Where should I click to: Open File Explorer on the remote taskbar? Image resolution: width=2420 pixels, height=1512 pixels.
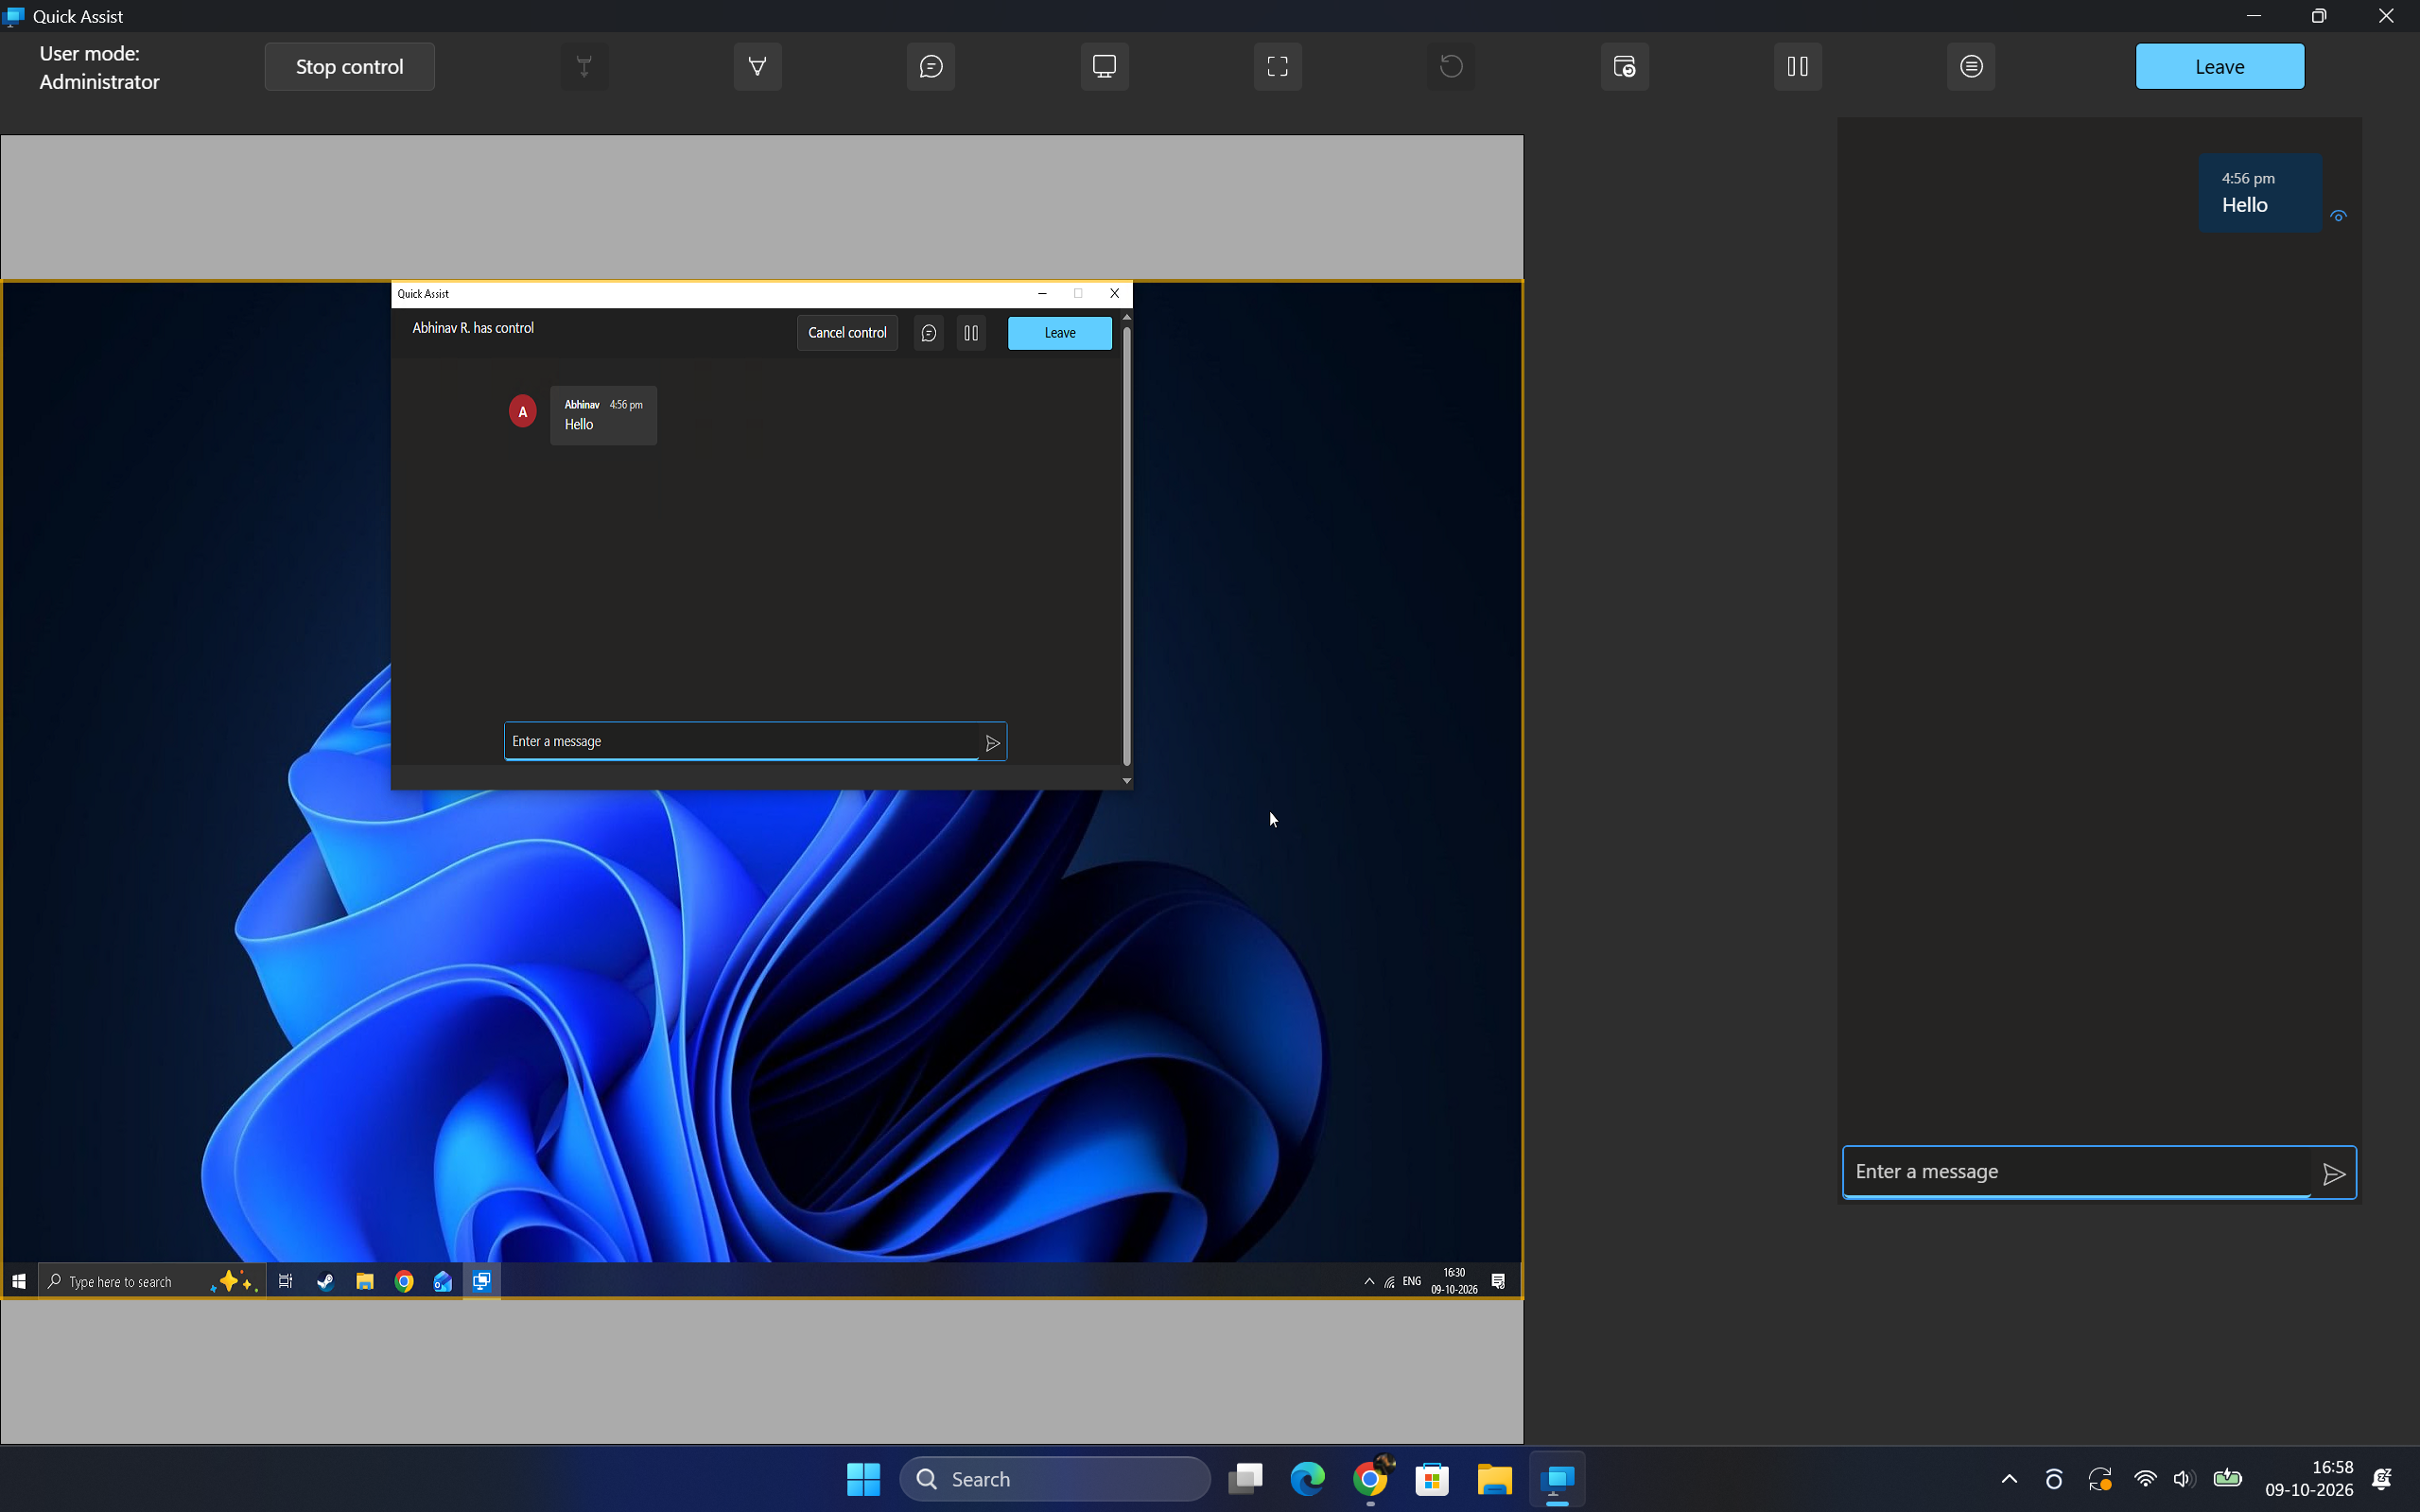click(x=365, y=1281)
